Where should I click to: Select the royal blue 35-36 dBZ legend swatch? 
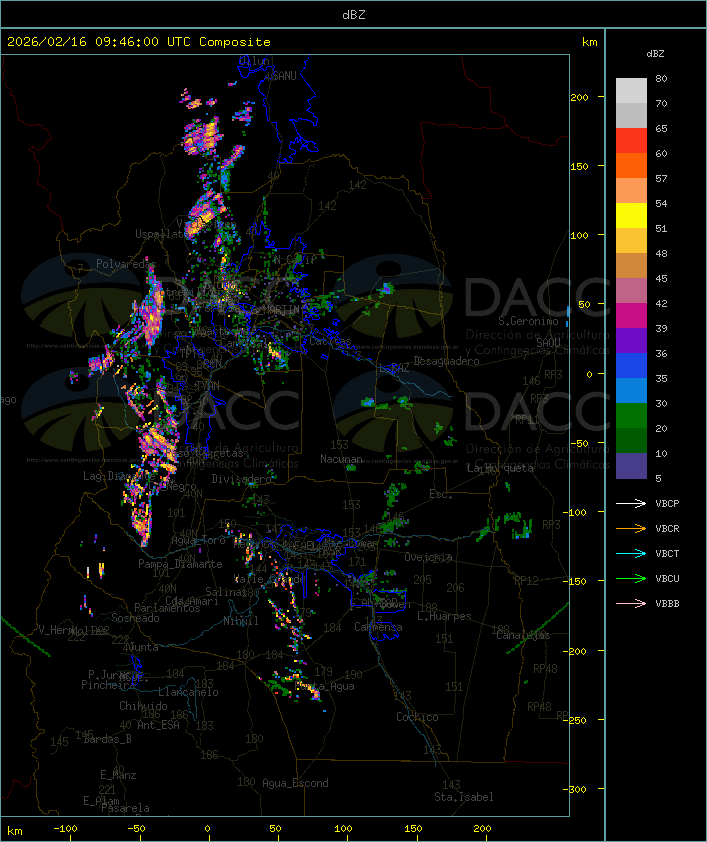point(631,366)
